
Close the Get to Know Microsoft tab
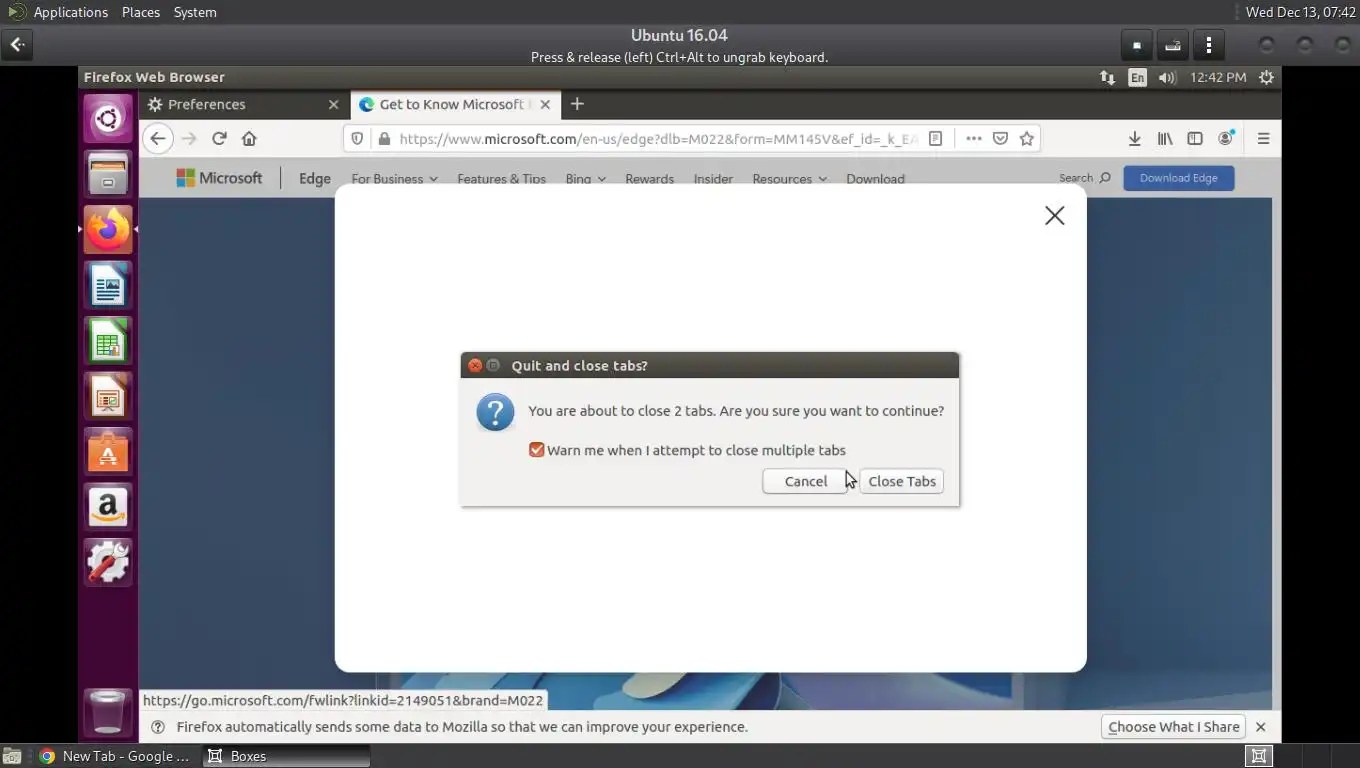[x=545, y=104]
